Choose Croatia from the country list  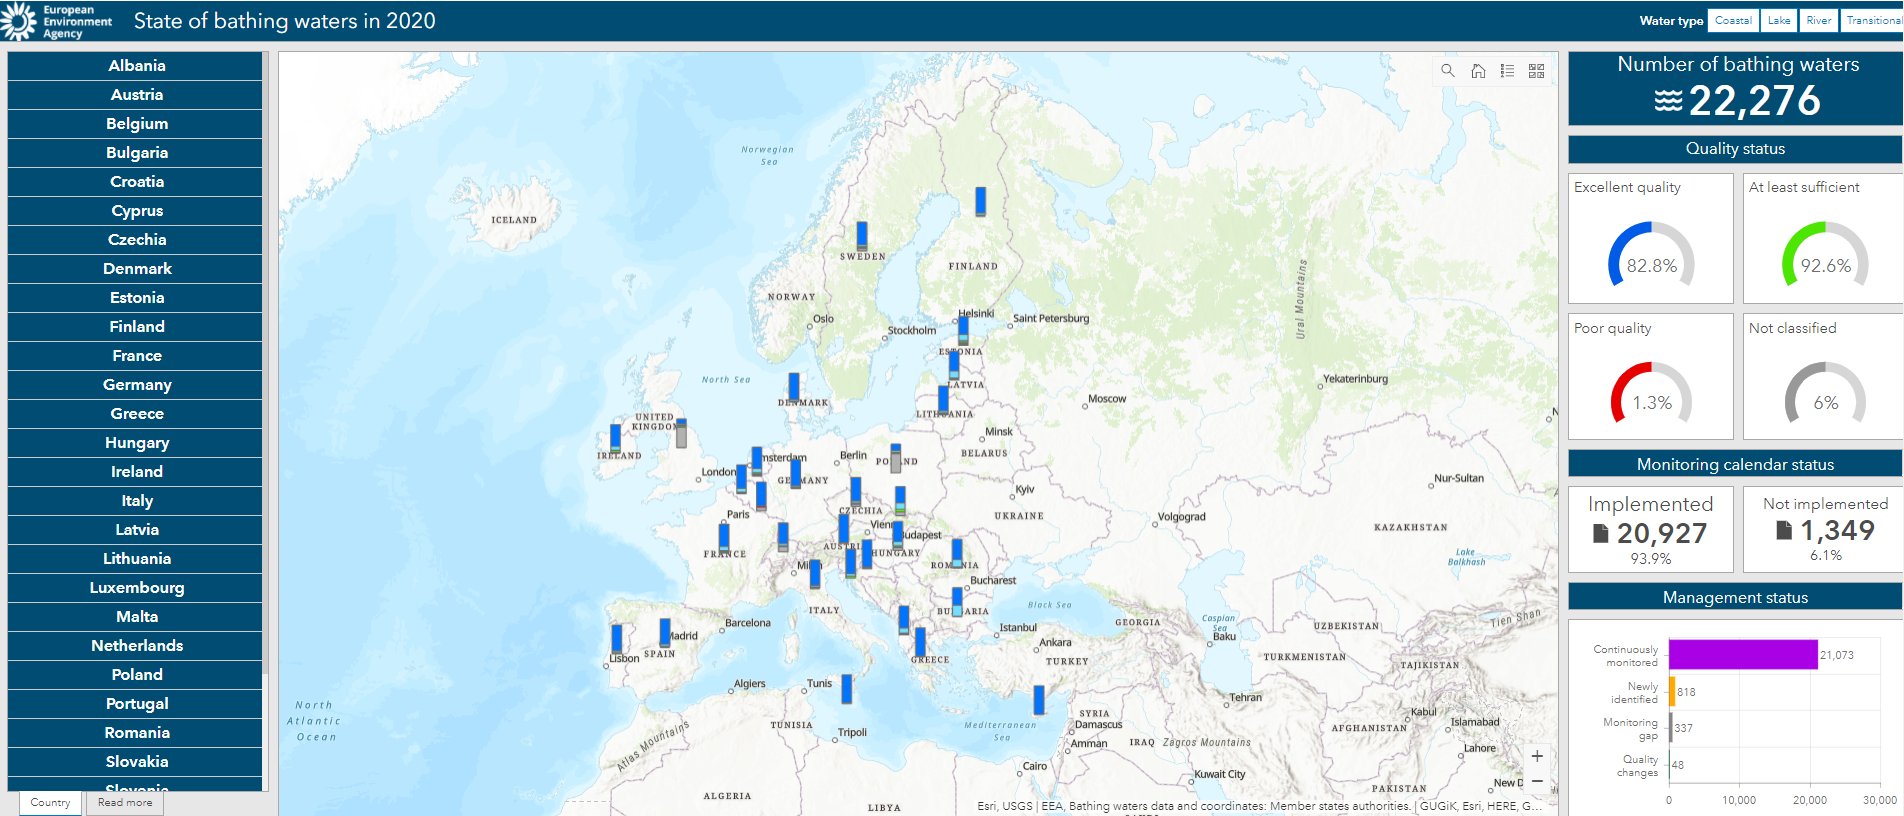tap(135, 182)
